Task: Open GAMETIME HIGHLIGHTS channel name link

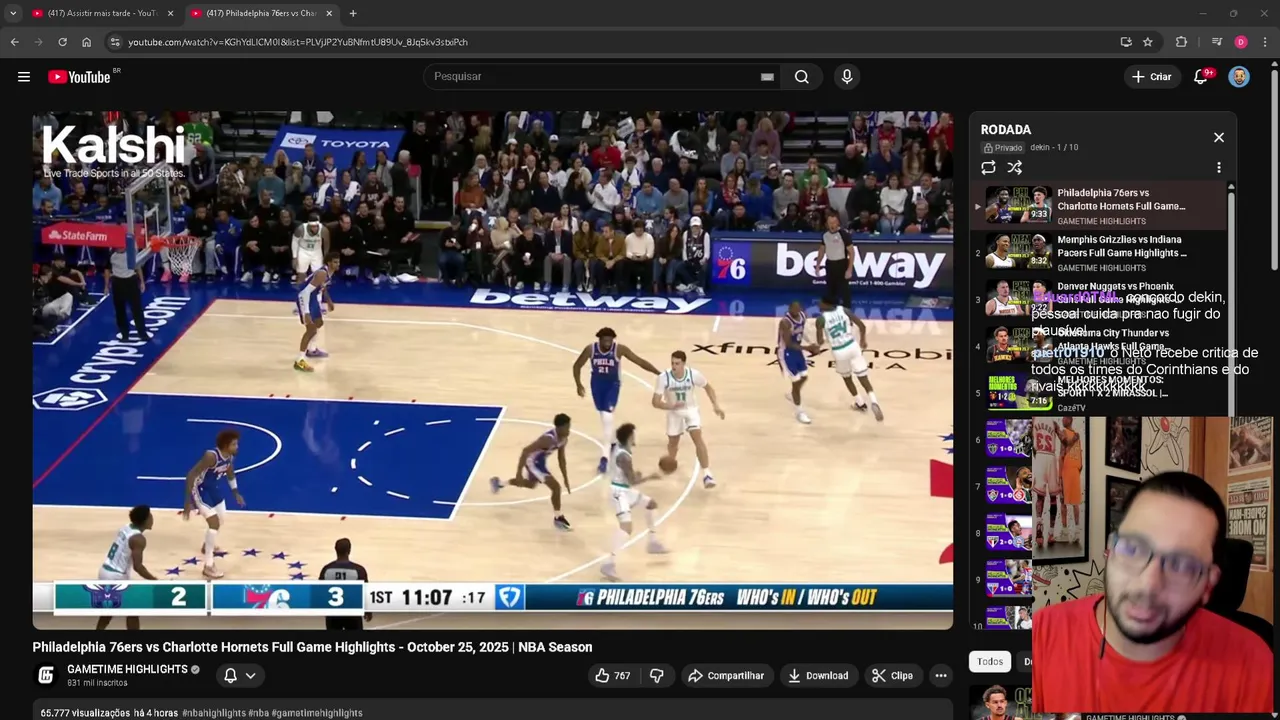Action: 127,669
